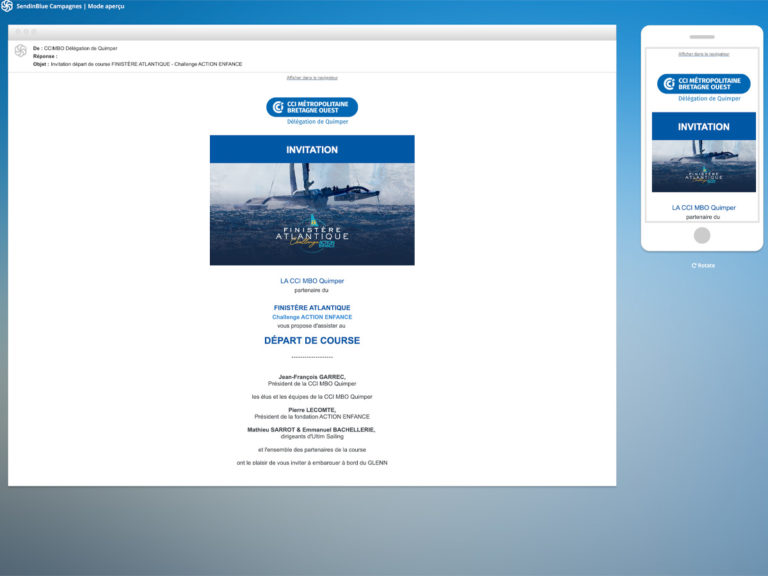
Task: Click the INVITATION banner in desktop email
Action: [312, 149]
